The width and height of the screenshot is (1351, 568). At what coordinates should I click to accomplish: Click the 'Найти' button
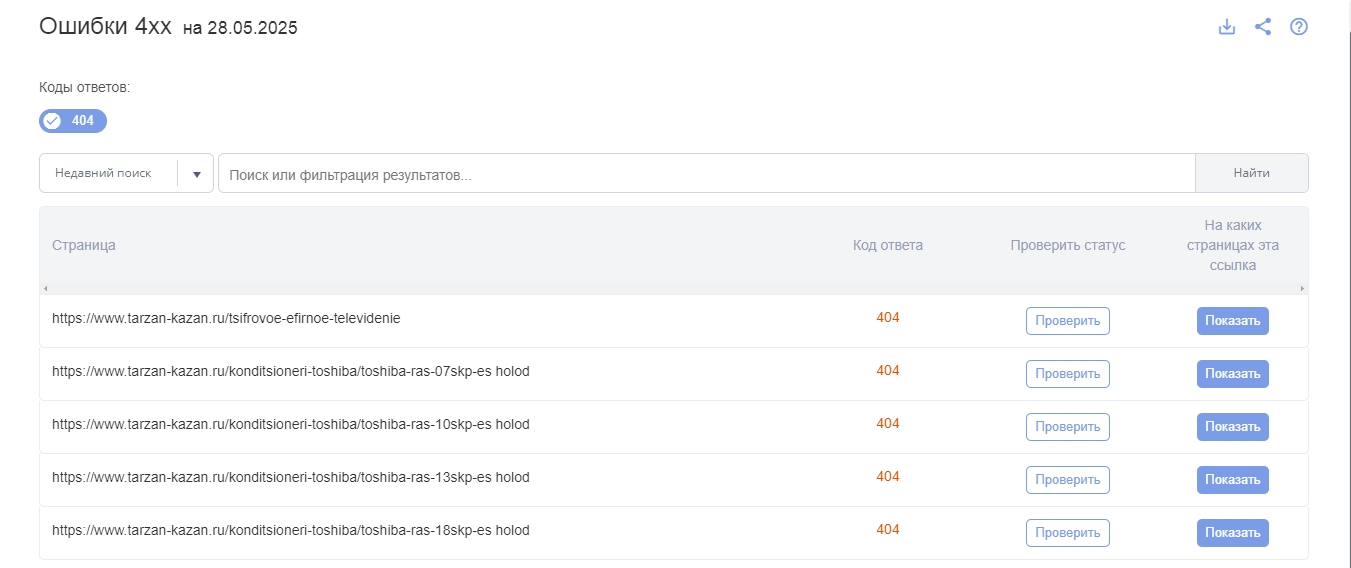click(x=1252, y=173)
